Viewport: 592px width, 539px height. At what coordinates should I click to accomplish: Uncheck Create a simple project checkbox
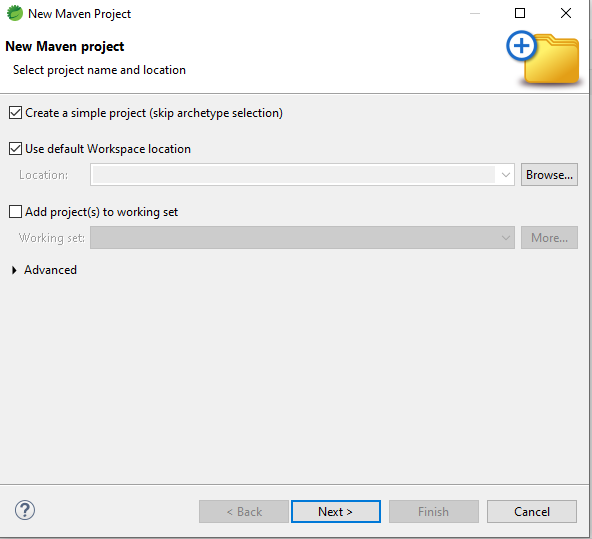coord(15,113)
